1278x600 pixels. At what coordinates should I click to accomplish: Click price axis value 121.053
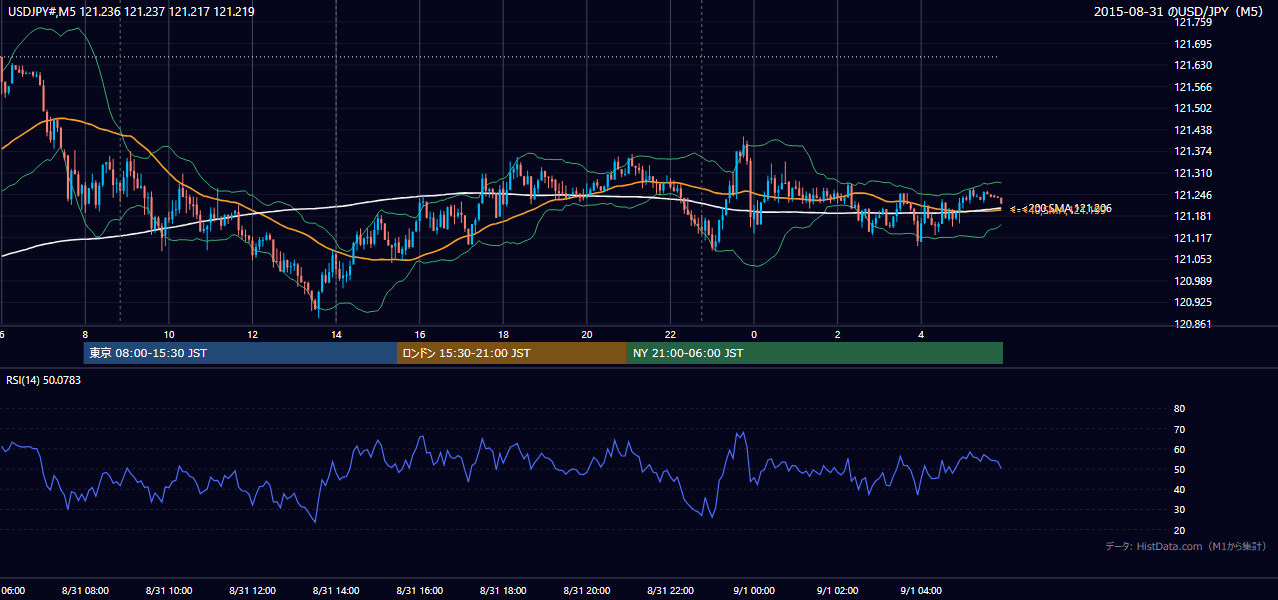coord(1192,259)
